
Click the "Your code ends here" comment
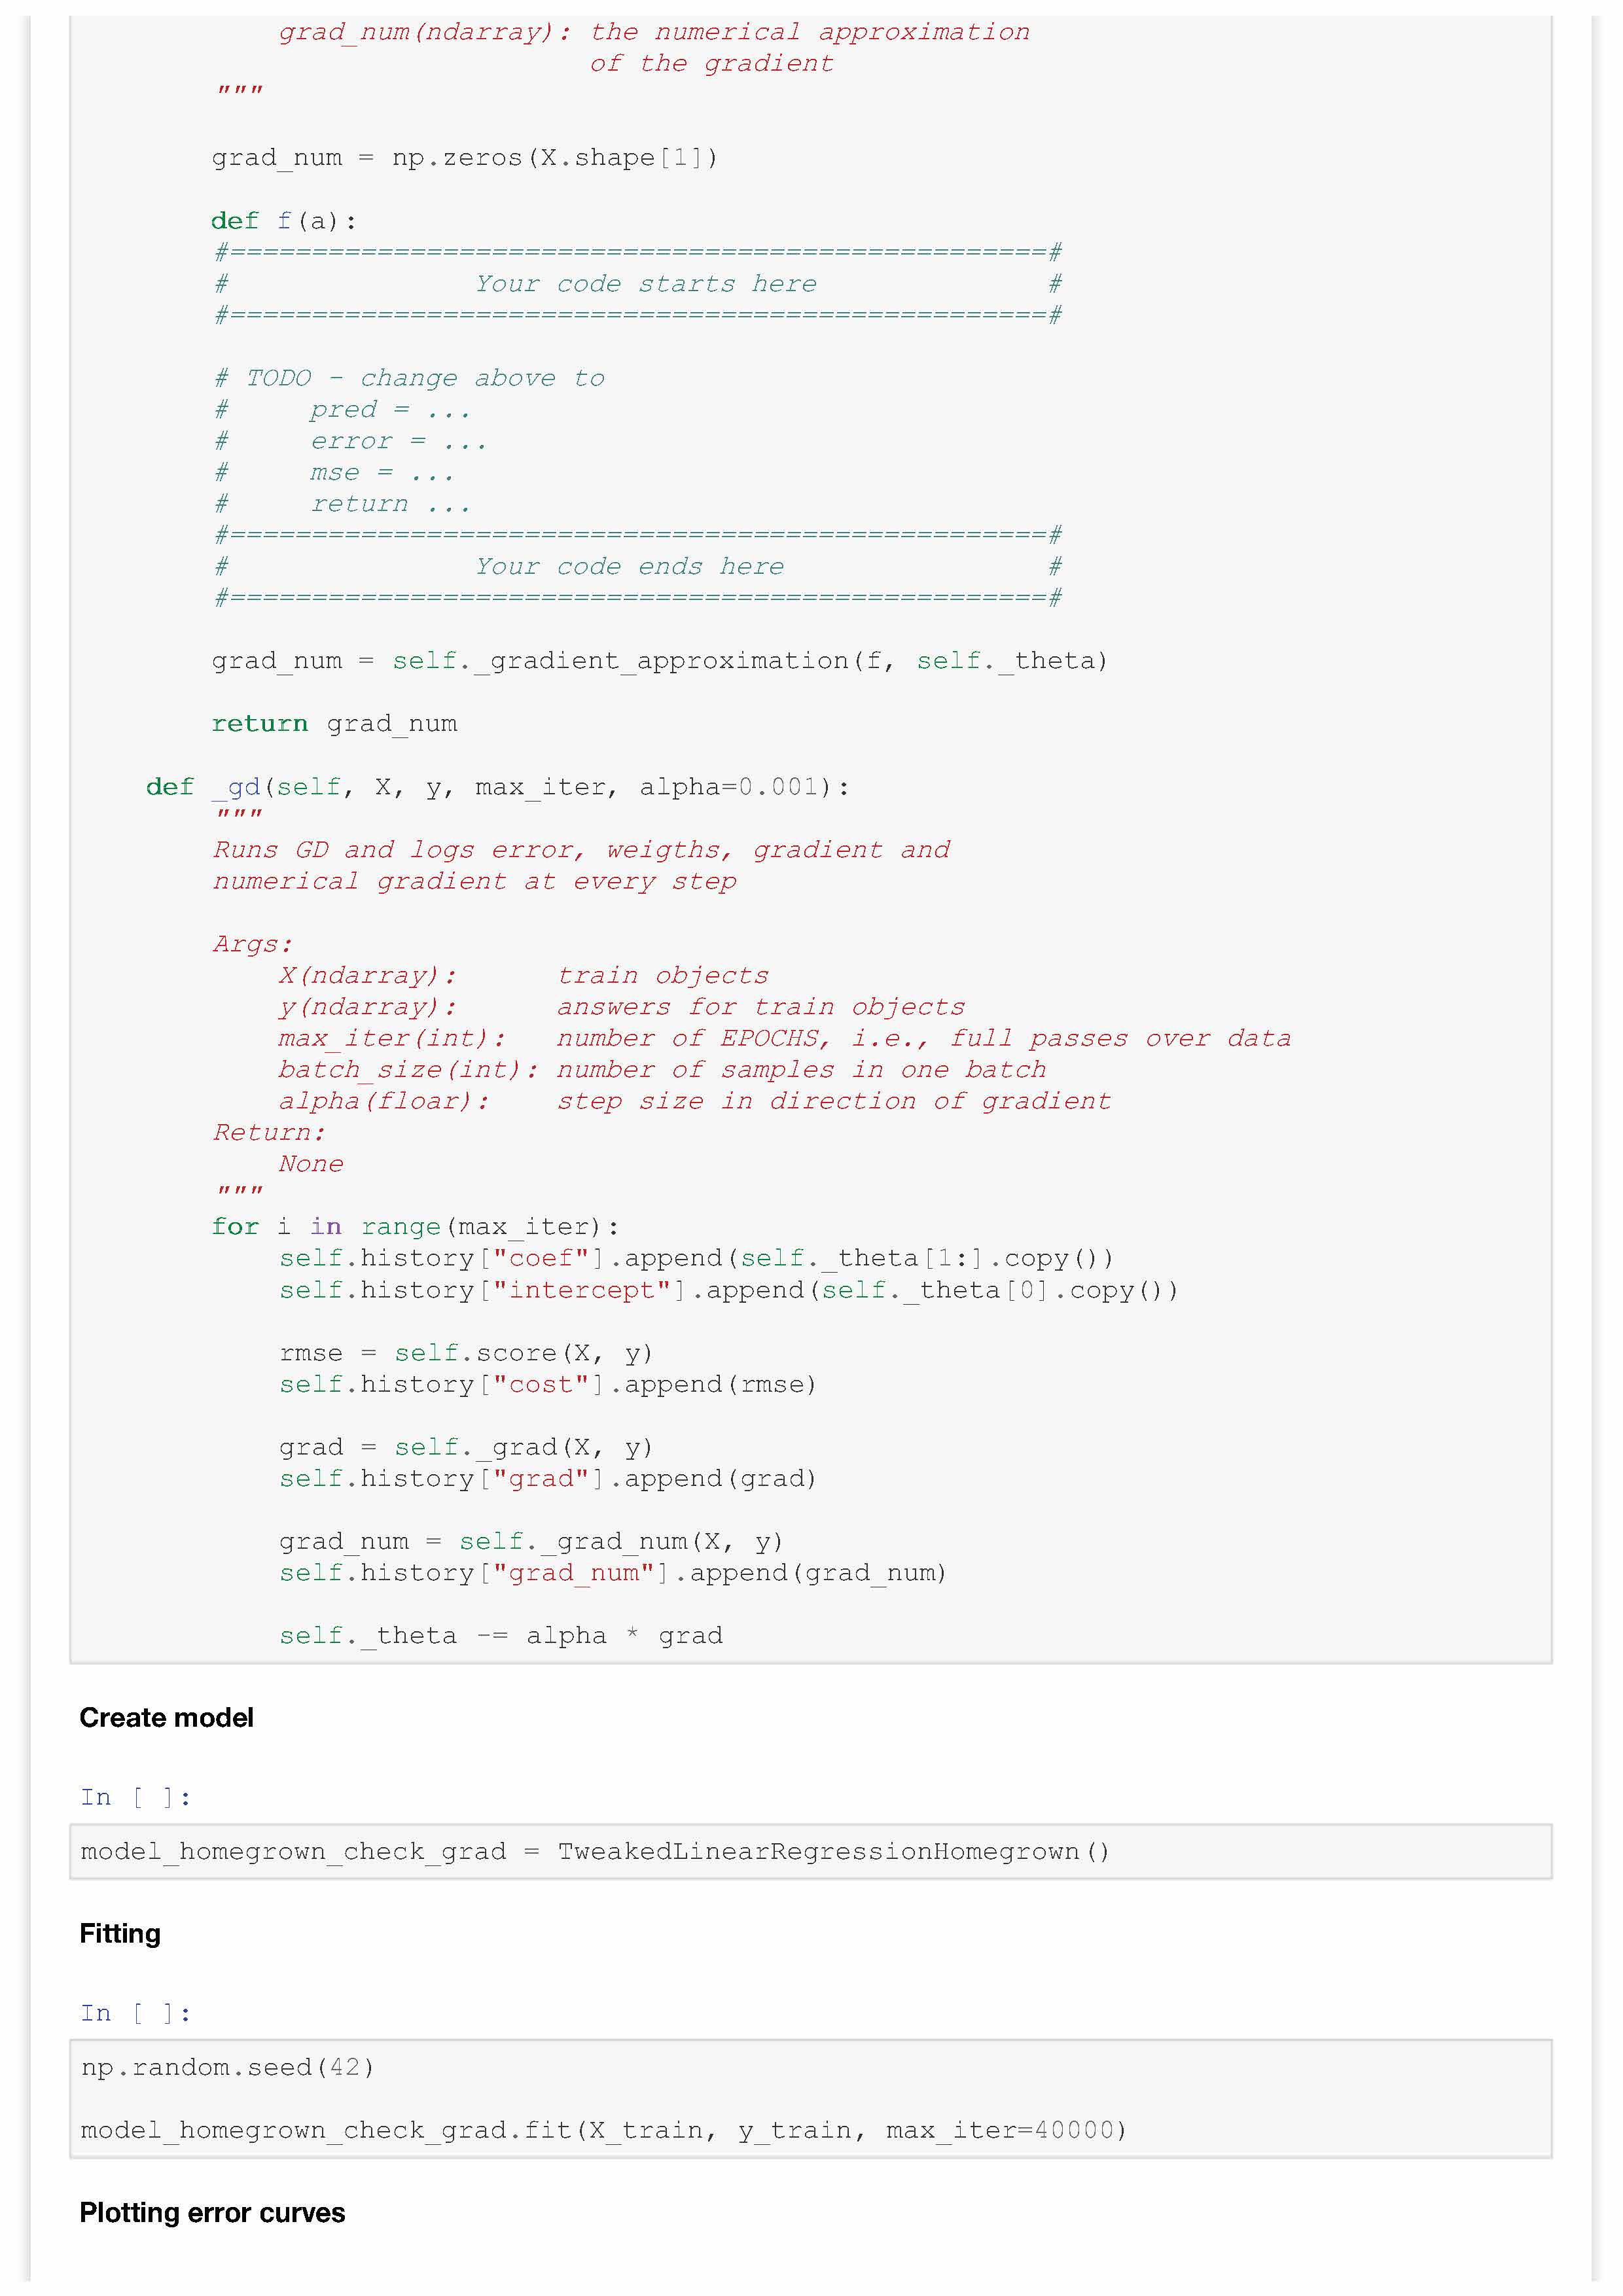(629, 567)
